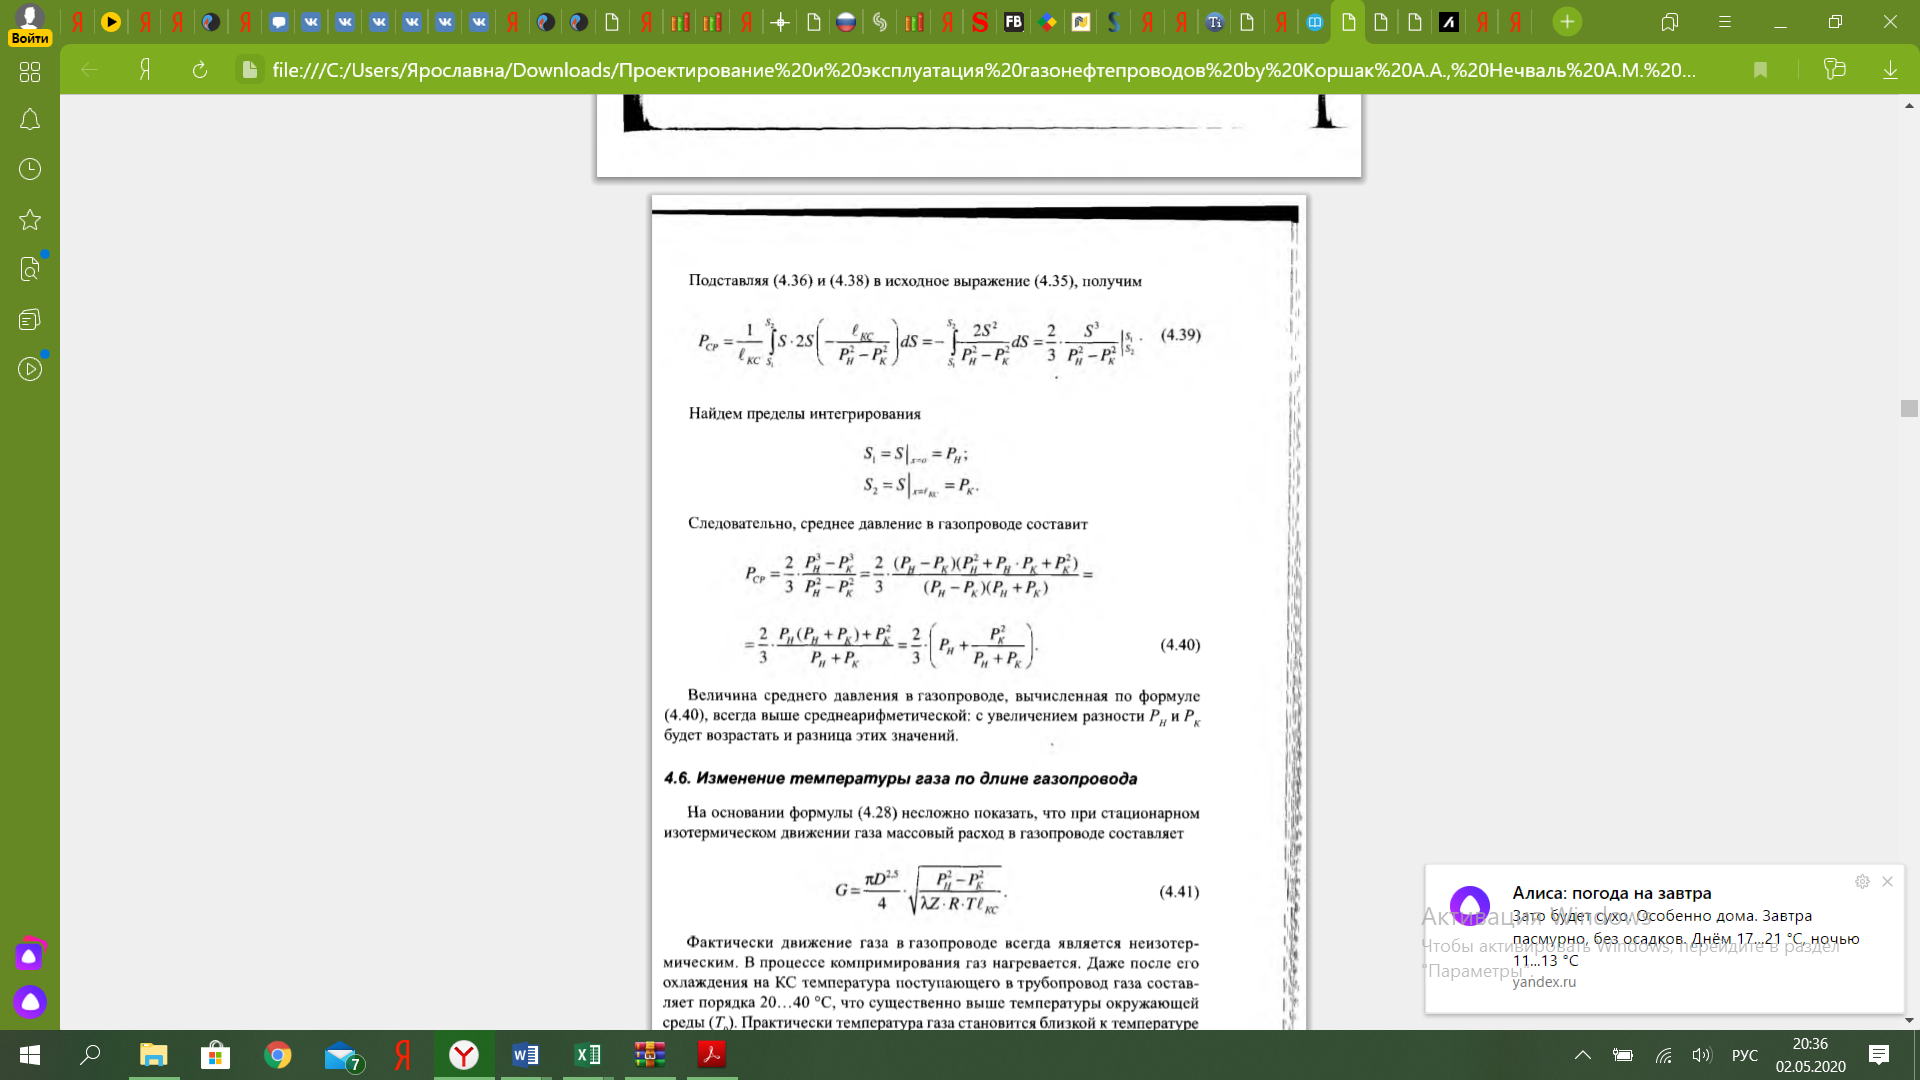Open Excel from the taskbar
This screenshot has width=1920, height=1080.
[x=587, y=1055]
